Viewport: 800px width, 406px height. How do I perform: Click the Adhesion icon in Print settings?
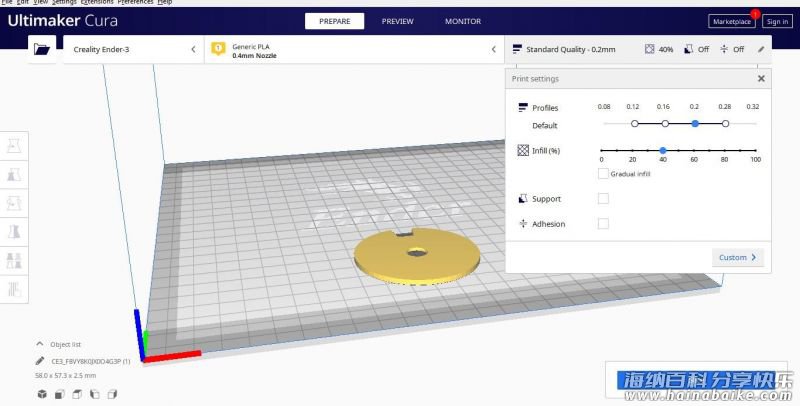point(522,223)
